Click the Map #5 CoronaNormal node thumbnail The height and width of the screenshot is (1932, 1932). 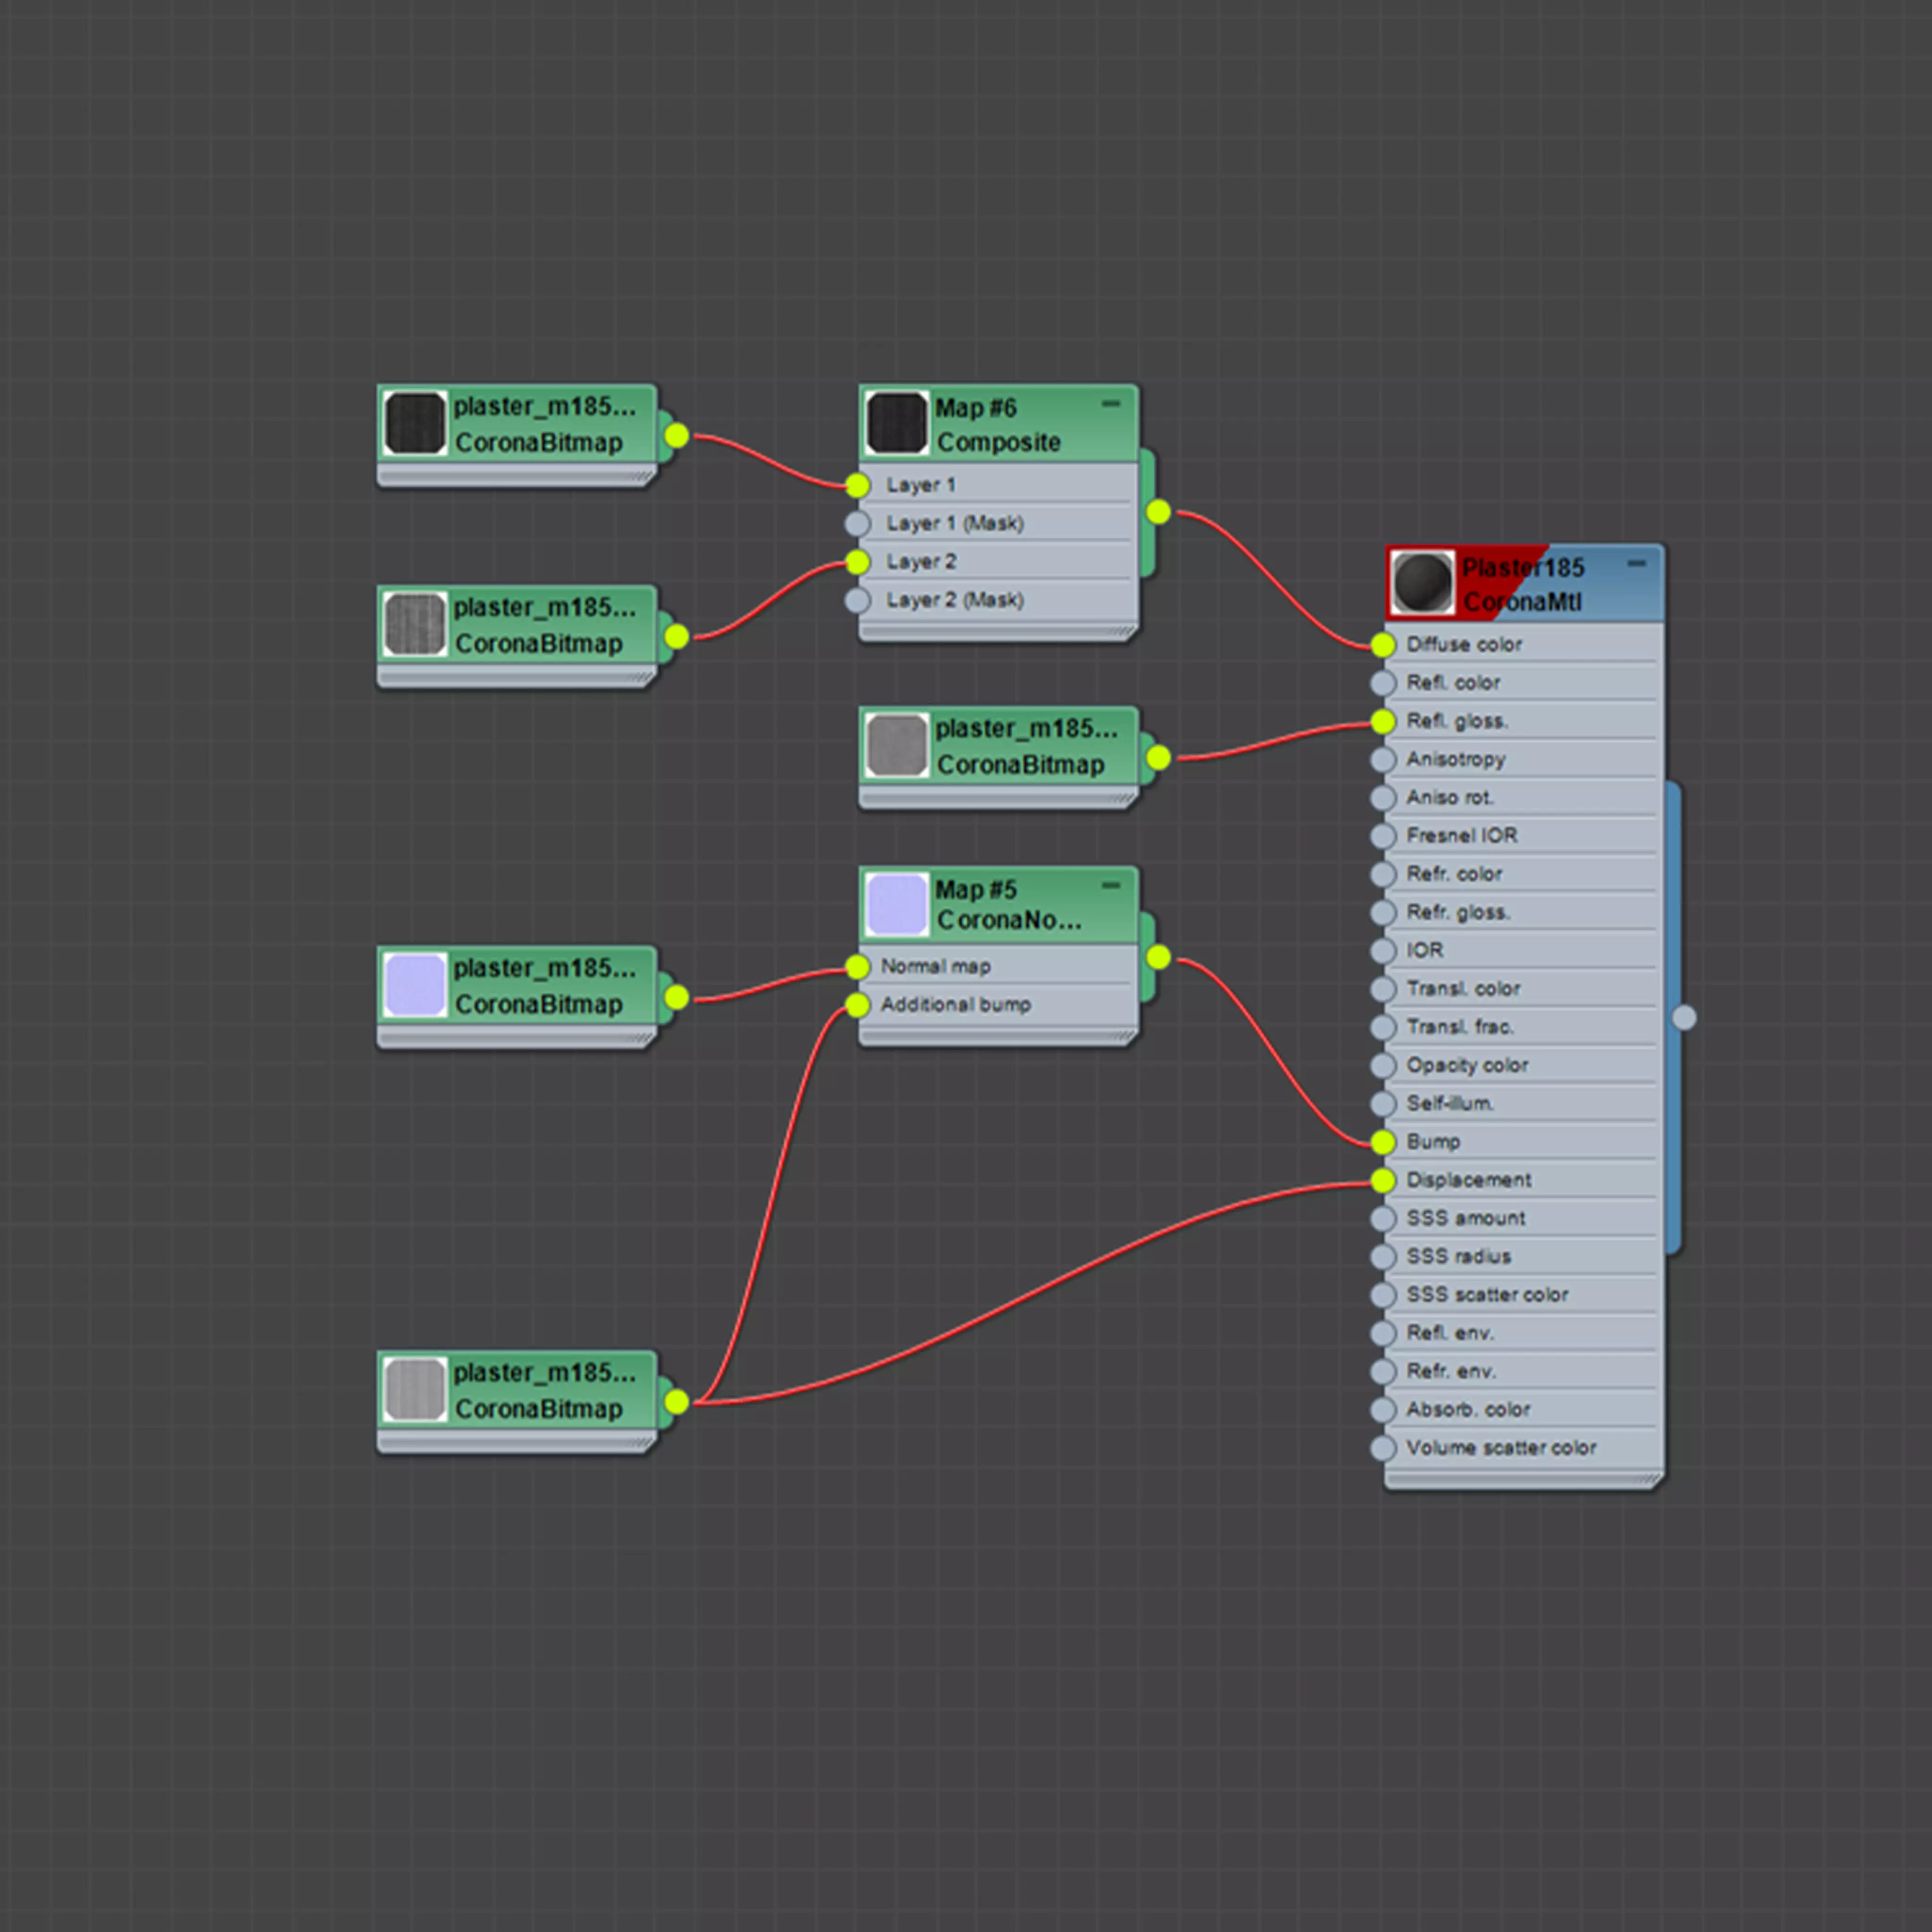click(x=896, y=904)
